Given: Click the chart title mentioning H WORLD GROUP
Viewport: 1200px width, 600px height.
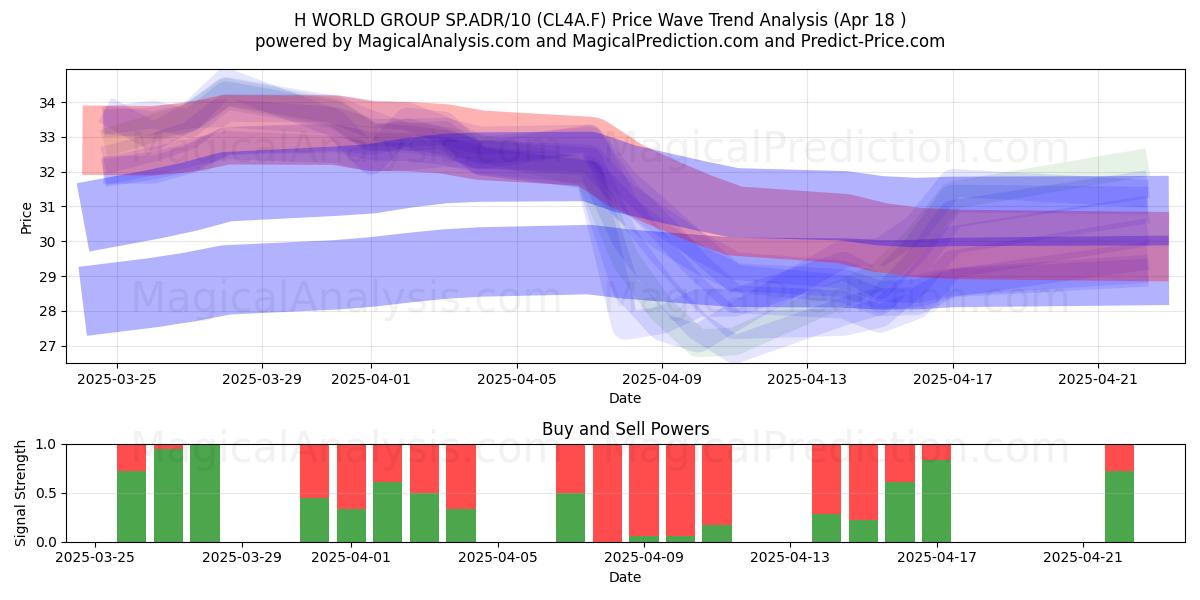Looking at the screenshot, I should click(x=600, y=19).
